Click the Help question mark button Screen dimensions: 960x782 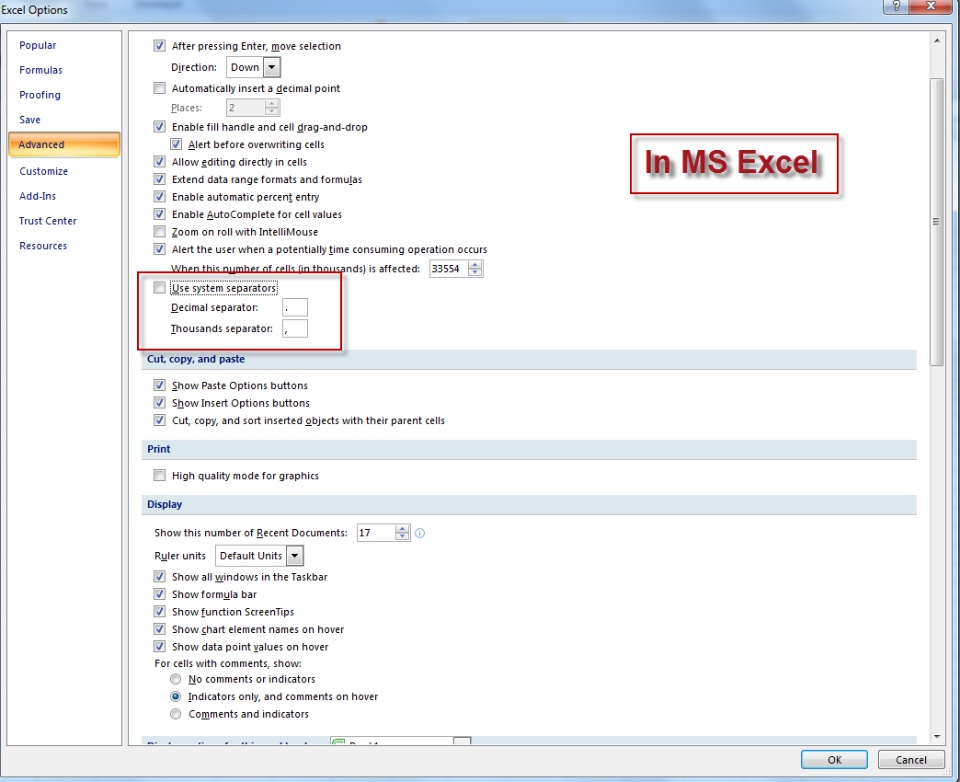point(896,6)
